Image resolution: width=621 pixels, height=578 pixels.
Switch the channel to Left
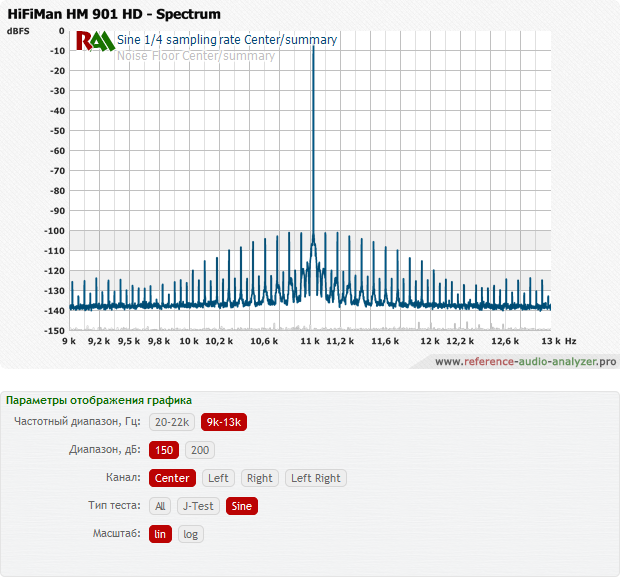tap(218, 478)
